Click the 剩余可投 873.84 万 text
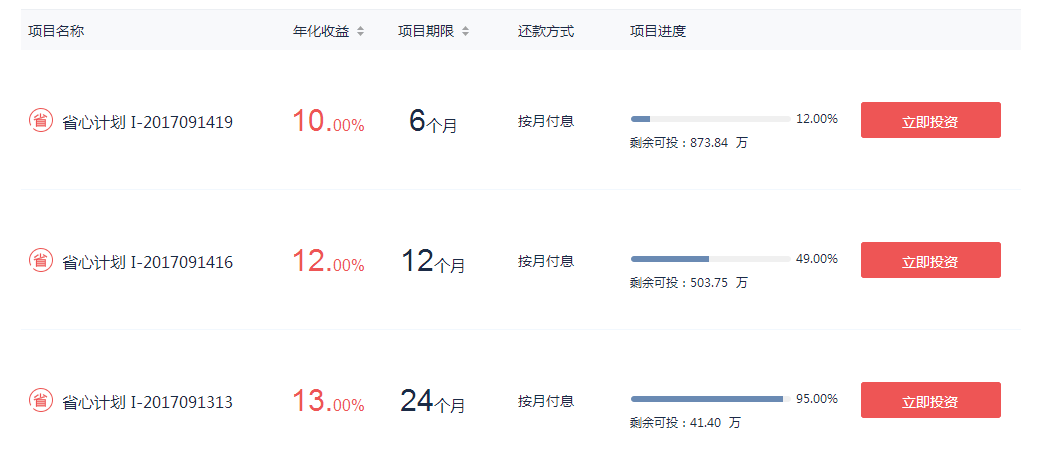Screen dimensions: 1037x468 coord(689,142)
